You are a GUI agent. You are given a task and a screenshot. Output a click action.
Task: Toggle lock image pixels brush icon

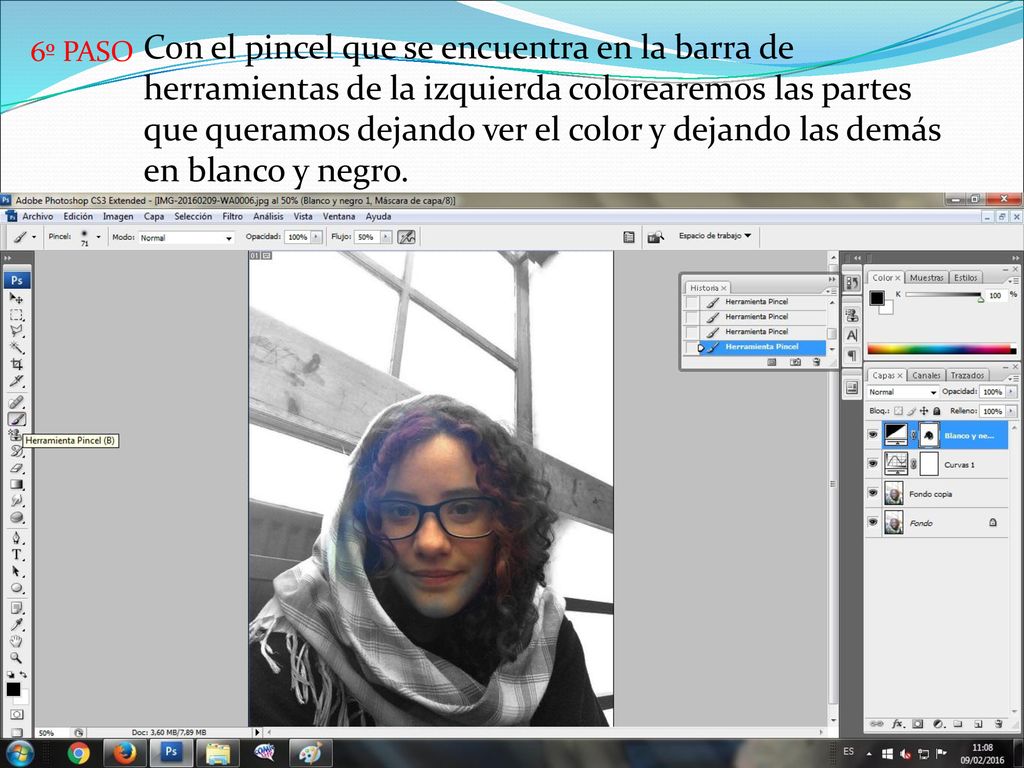point(912,411)
